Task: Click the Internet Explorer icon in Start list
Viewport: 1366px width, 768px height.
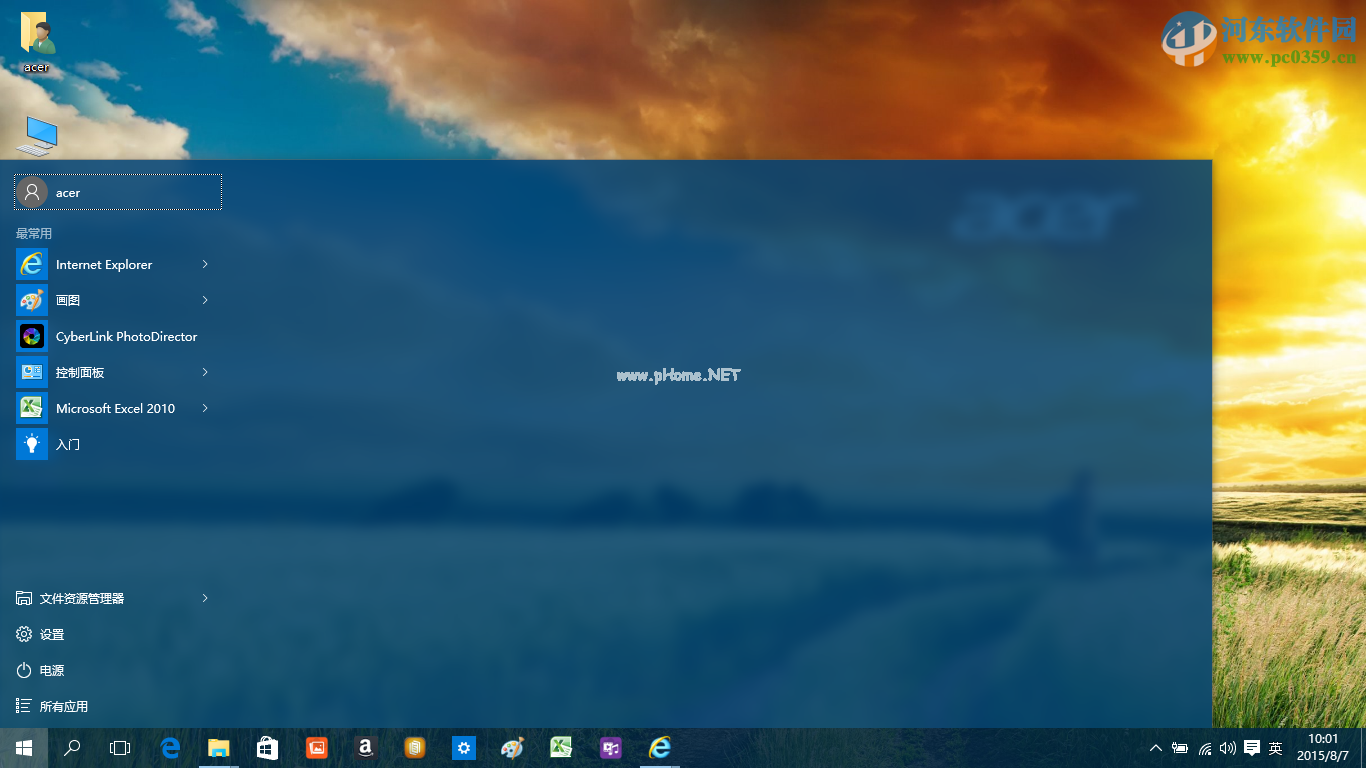Action: (32, 264)
